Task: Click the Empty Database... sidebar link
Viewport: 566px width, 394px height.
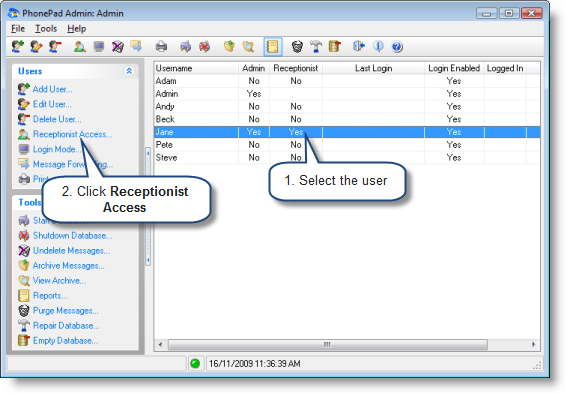Action: (x=65, y=341)
